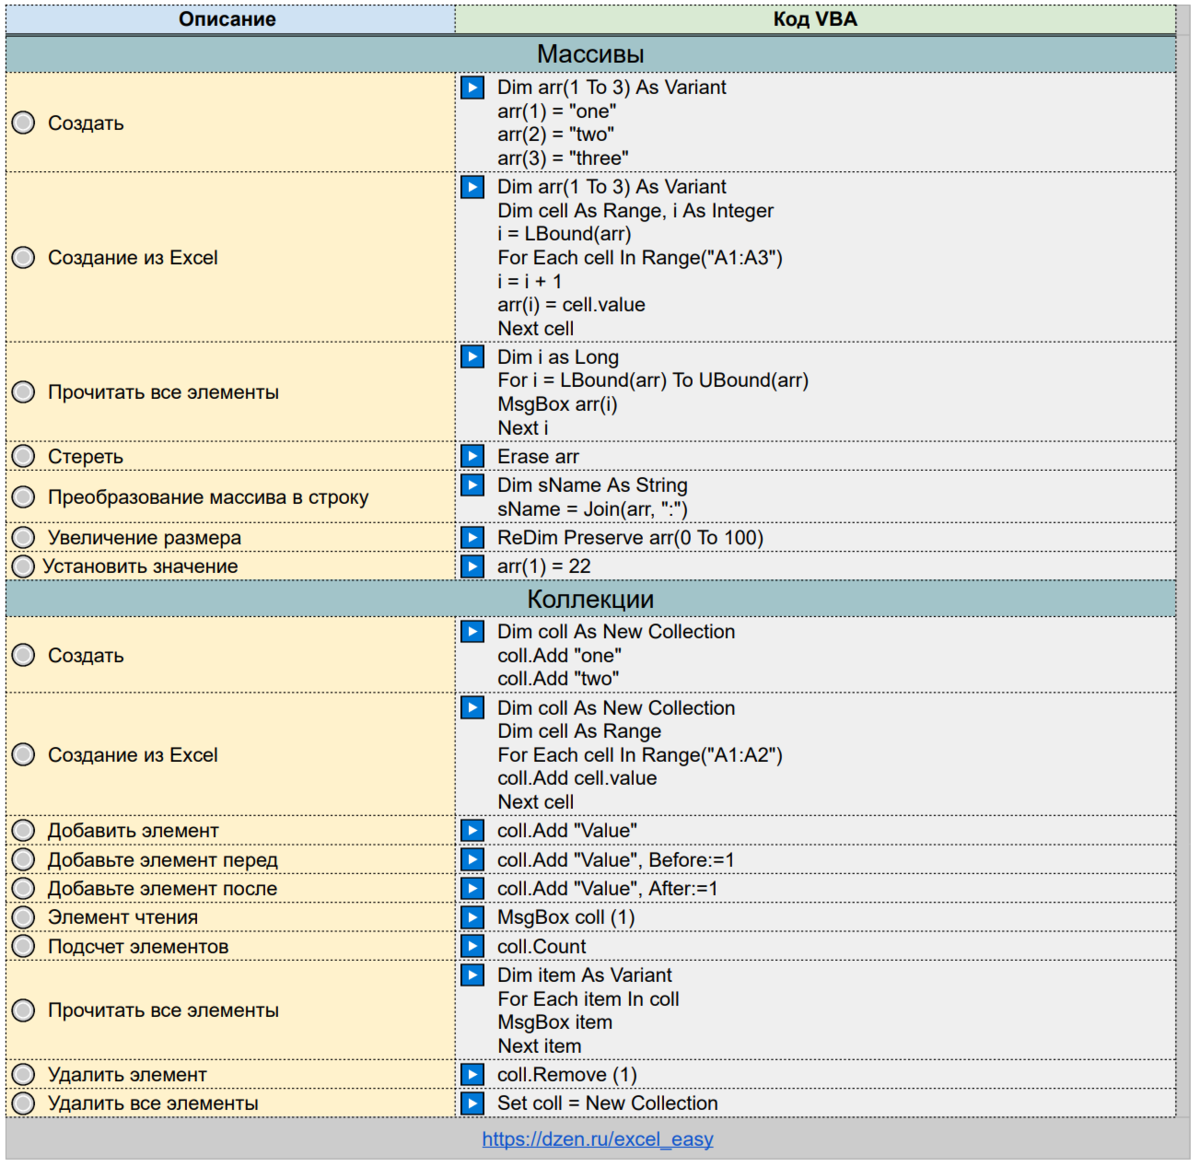Click play icon in Коллекции 'Создание из Excel' row

(472, 708)
